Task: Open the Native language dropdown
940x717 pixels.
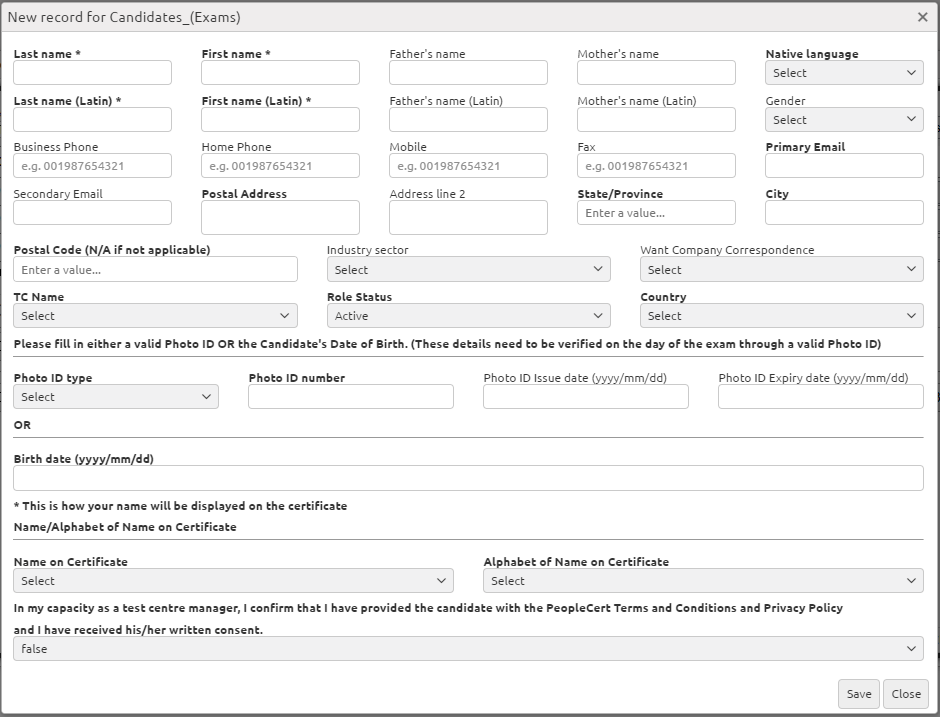Action: 844,73
